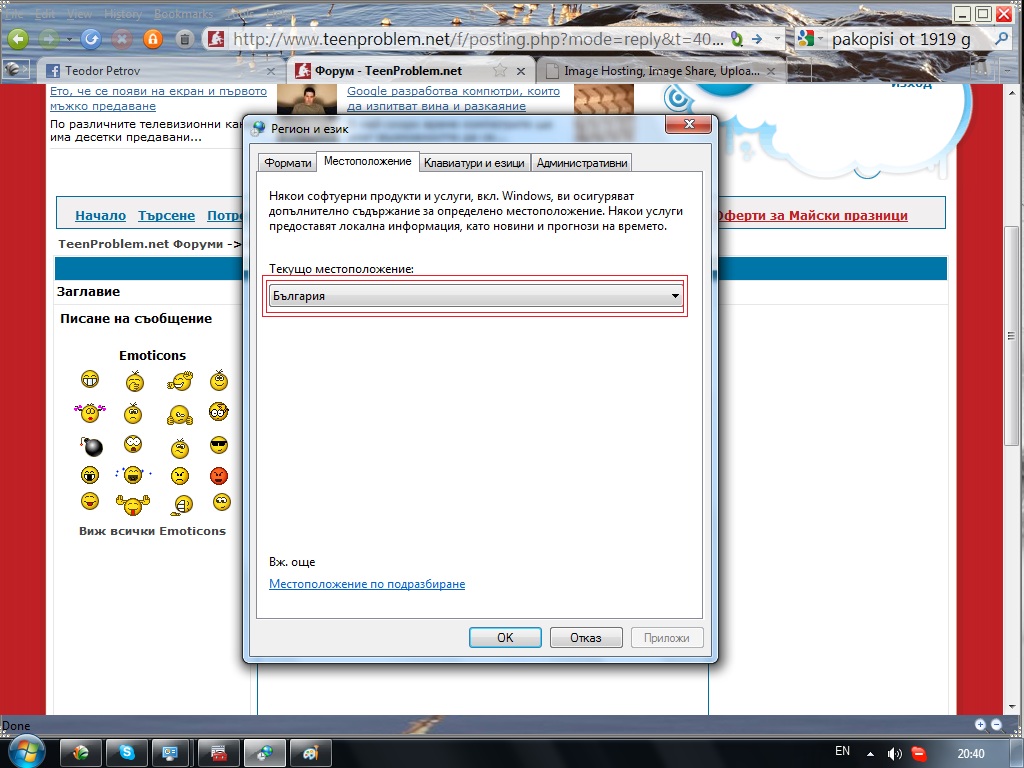
Task: Click the red tray notification icon
Action: 919,754
